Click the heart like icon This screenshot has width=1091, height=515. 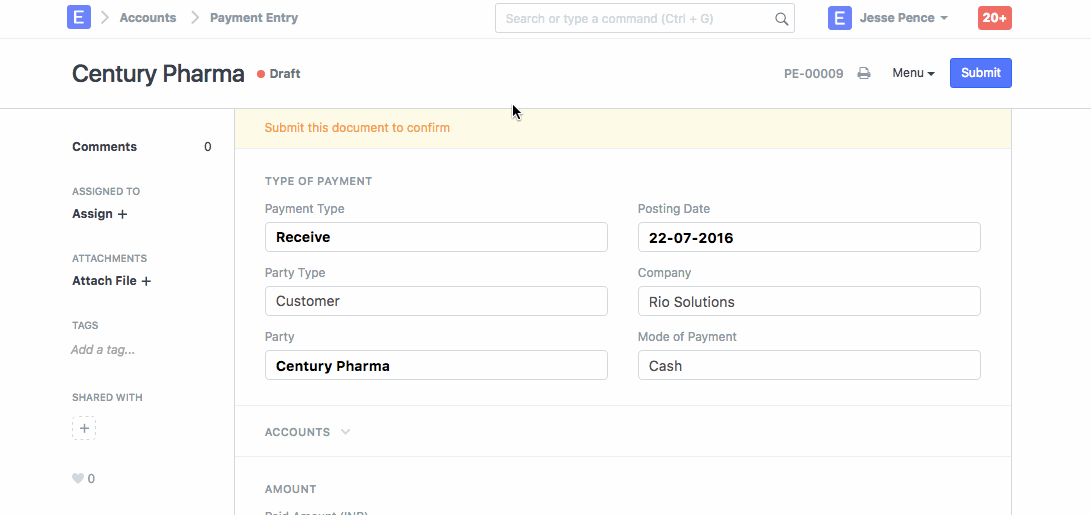pos(78,479)
